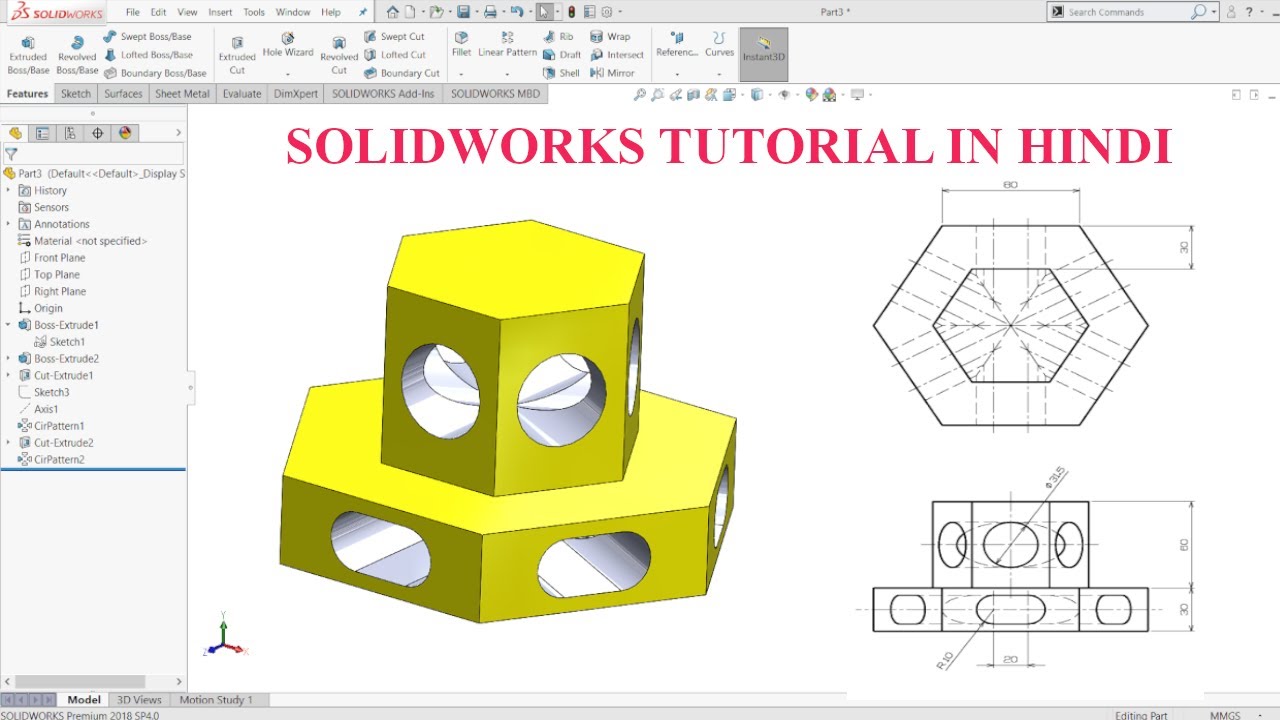Activate the Revolved Cut tool
Screen dimensions: 1280x720
(339, 56)
